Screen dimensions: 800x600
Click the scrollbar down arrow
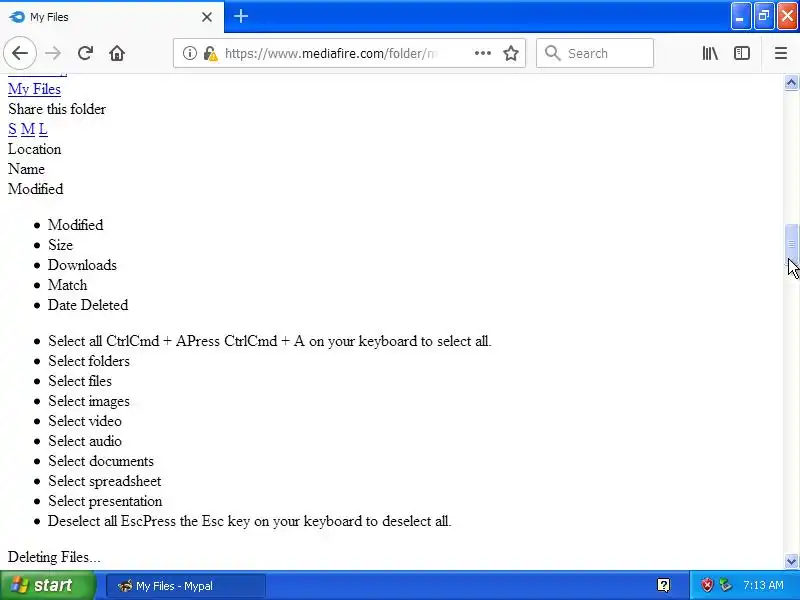point(791,561)
